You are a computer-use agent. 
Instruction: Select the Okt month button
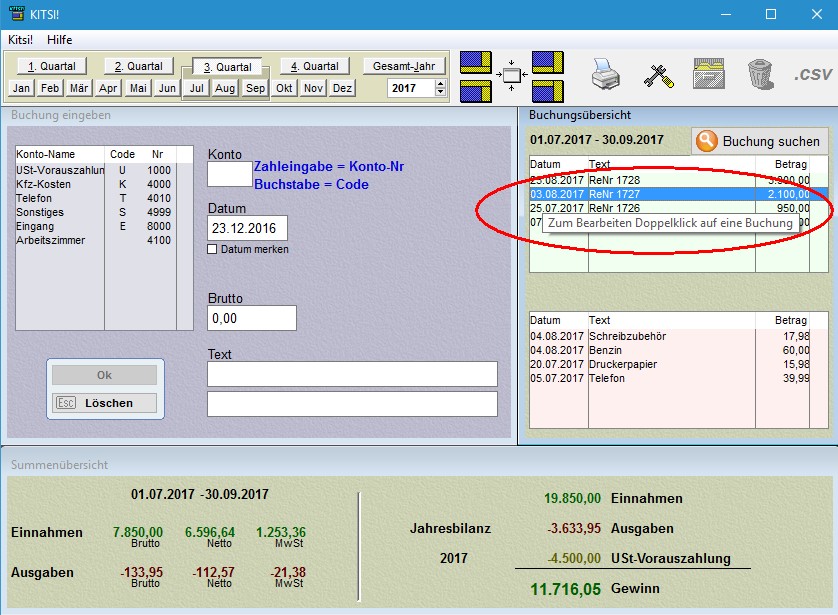285,88
